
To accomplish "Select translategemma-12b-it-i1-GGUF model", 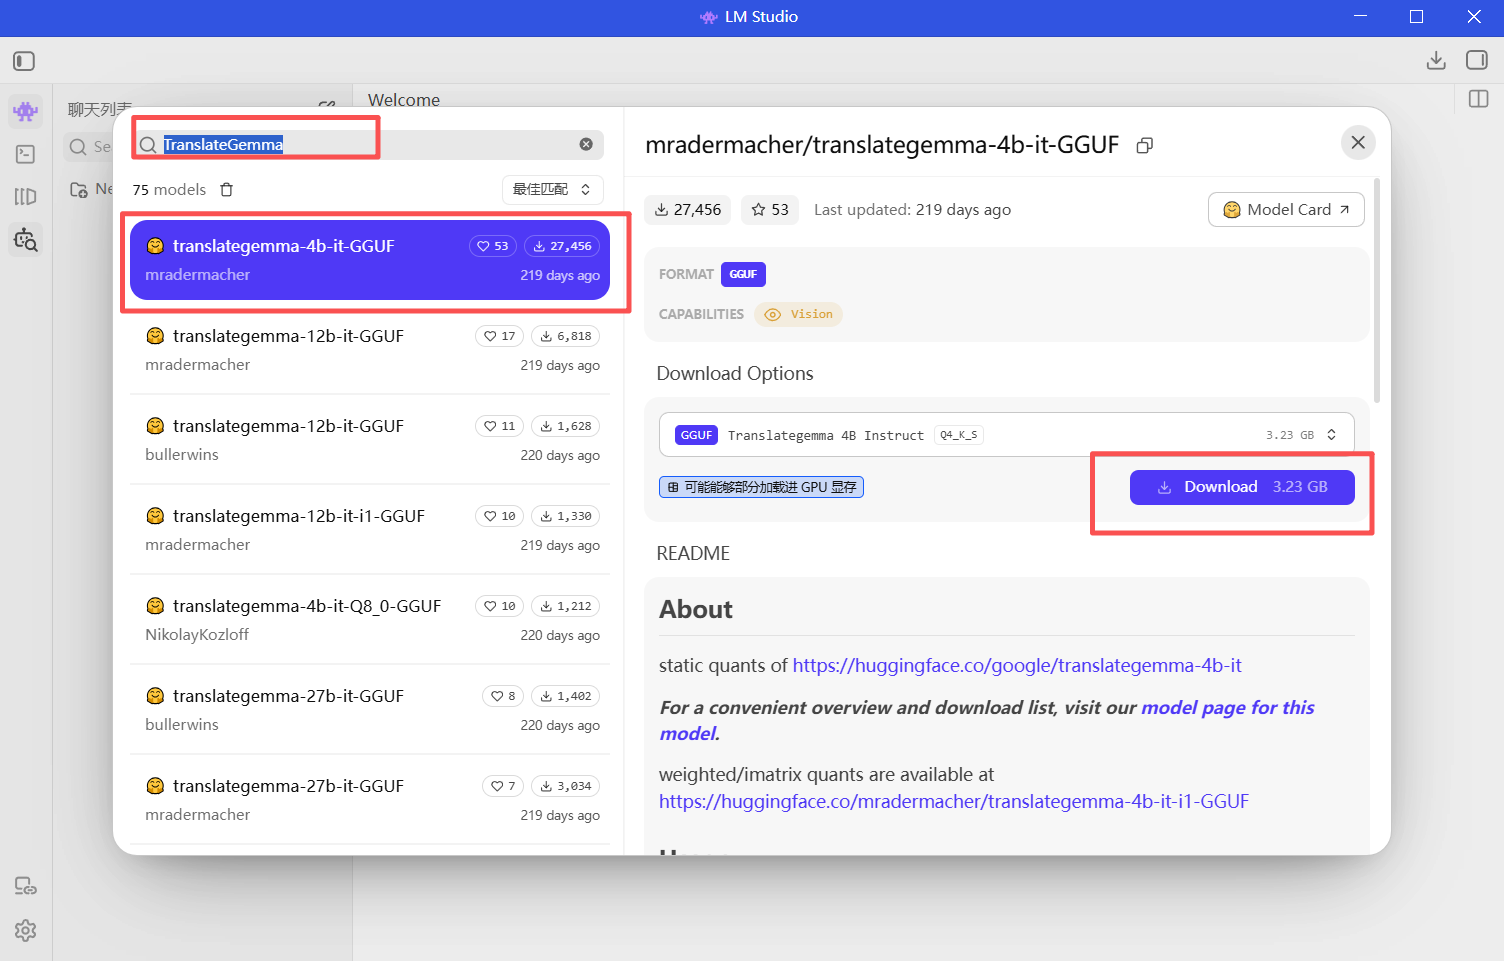I will (370, 530).
